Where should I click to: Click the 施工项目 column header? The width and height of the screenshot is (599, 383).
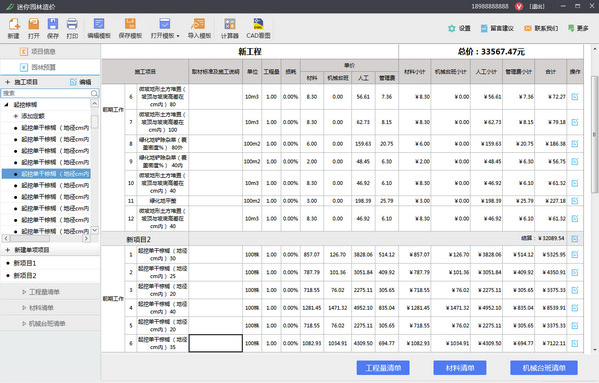point(145,72)
